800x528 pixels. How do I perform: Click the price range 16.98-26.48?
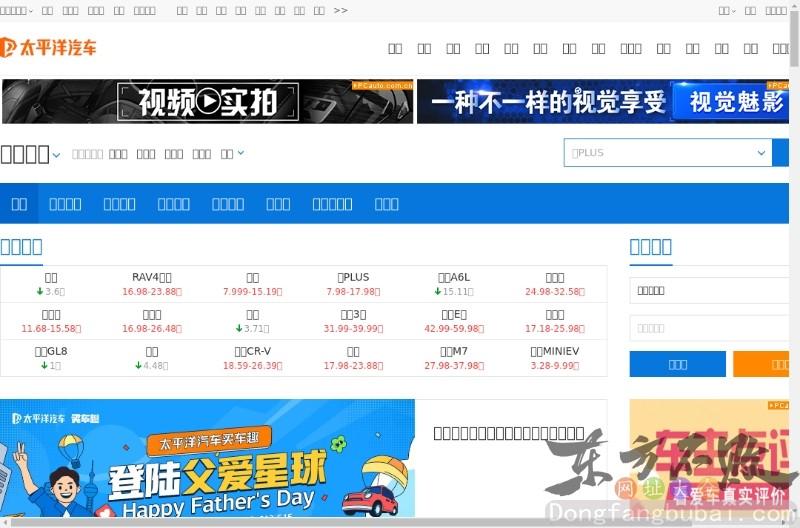[152, 329]
